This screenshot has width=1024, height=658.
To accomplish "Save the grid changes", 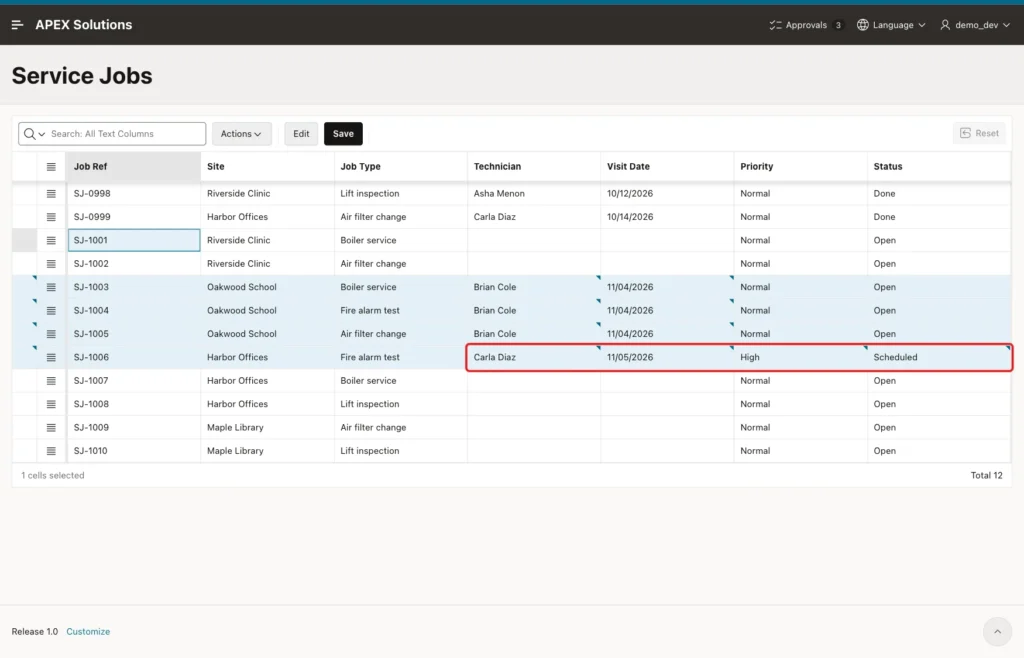I will tap(344, 134).
